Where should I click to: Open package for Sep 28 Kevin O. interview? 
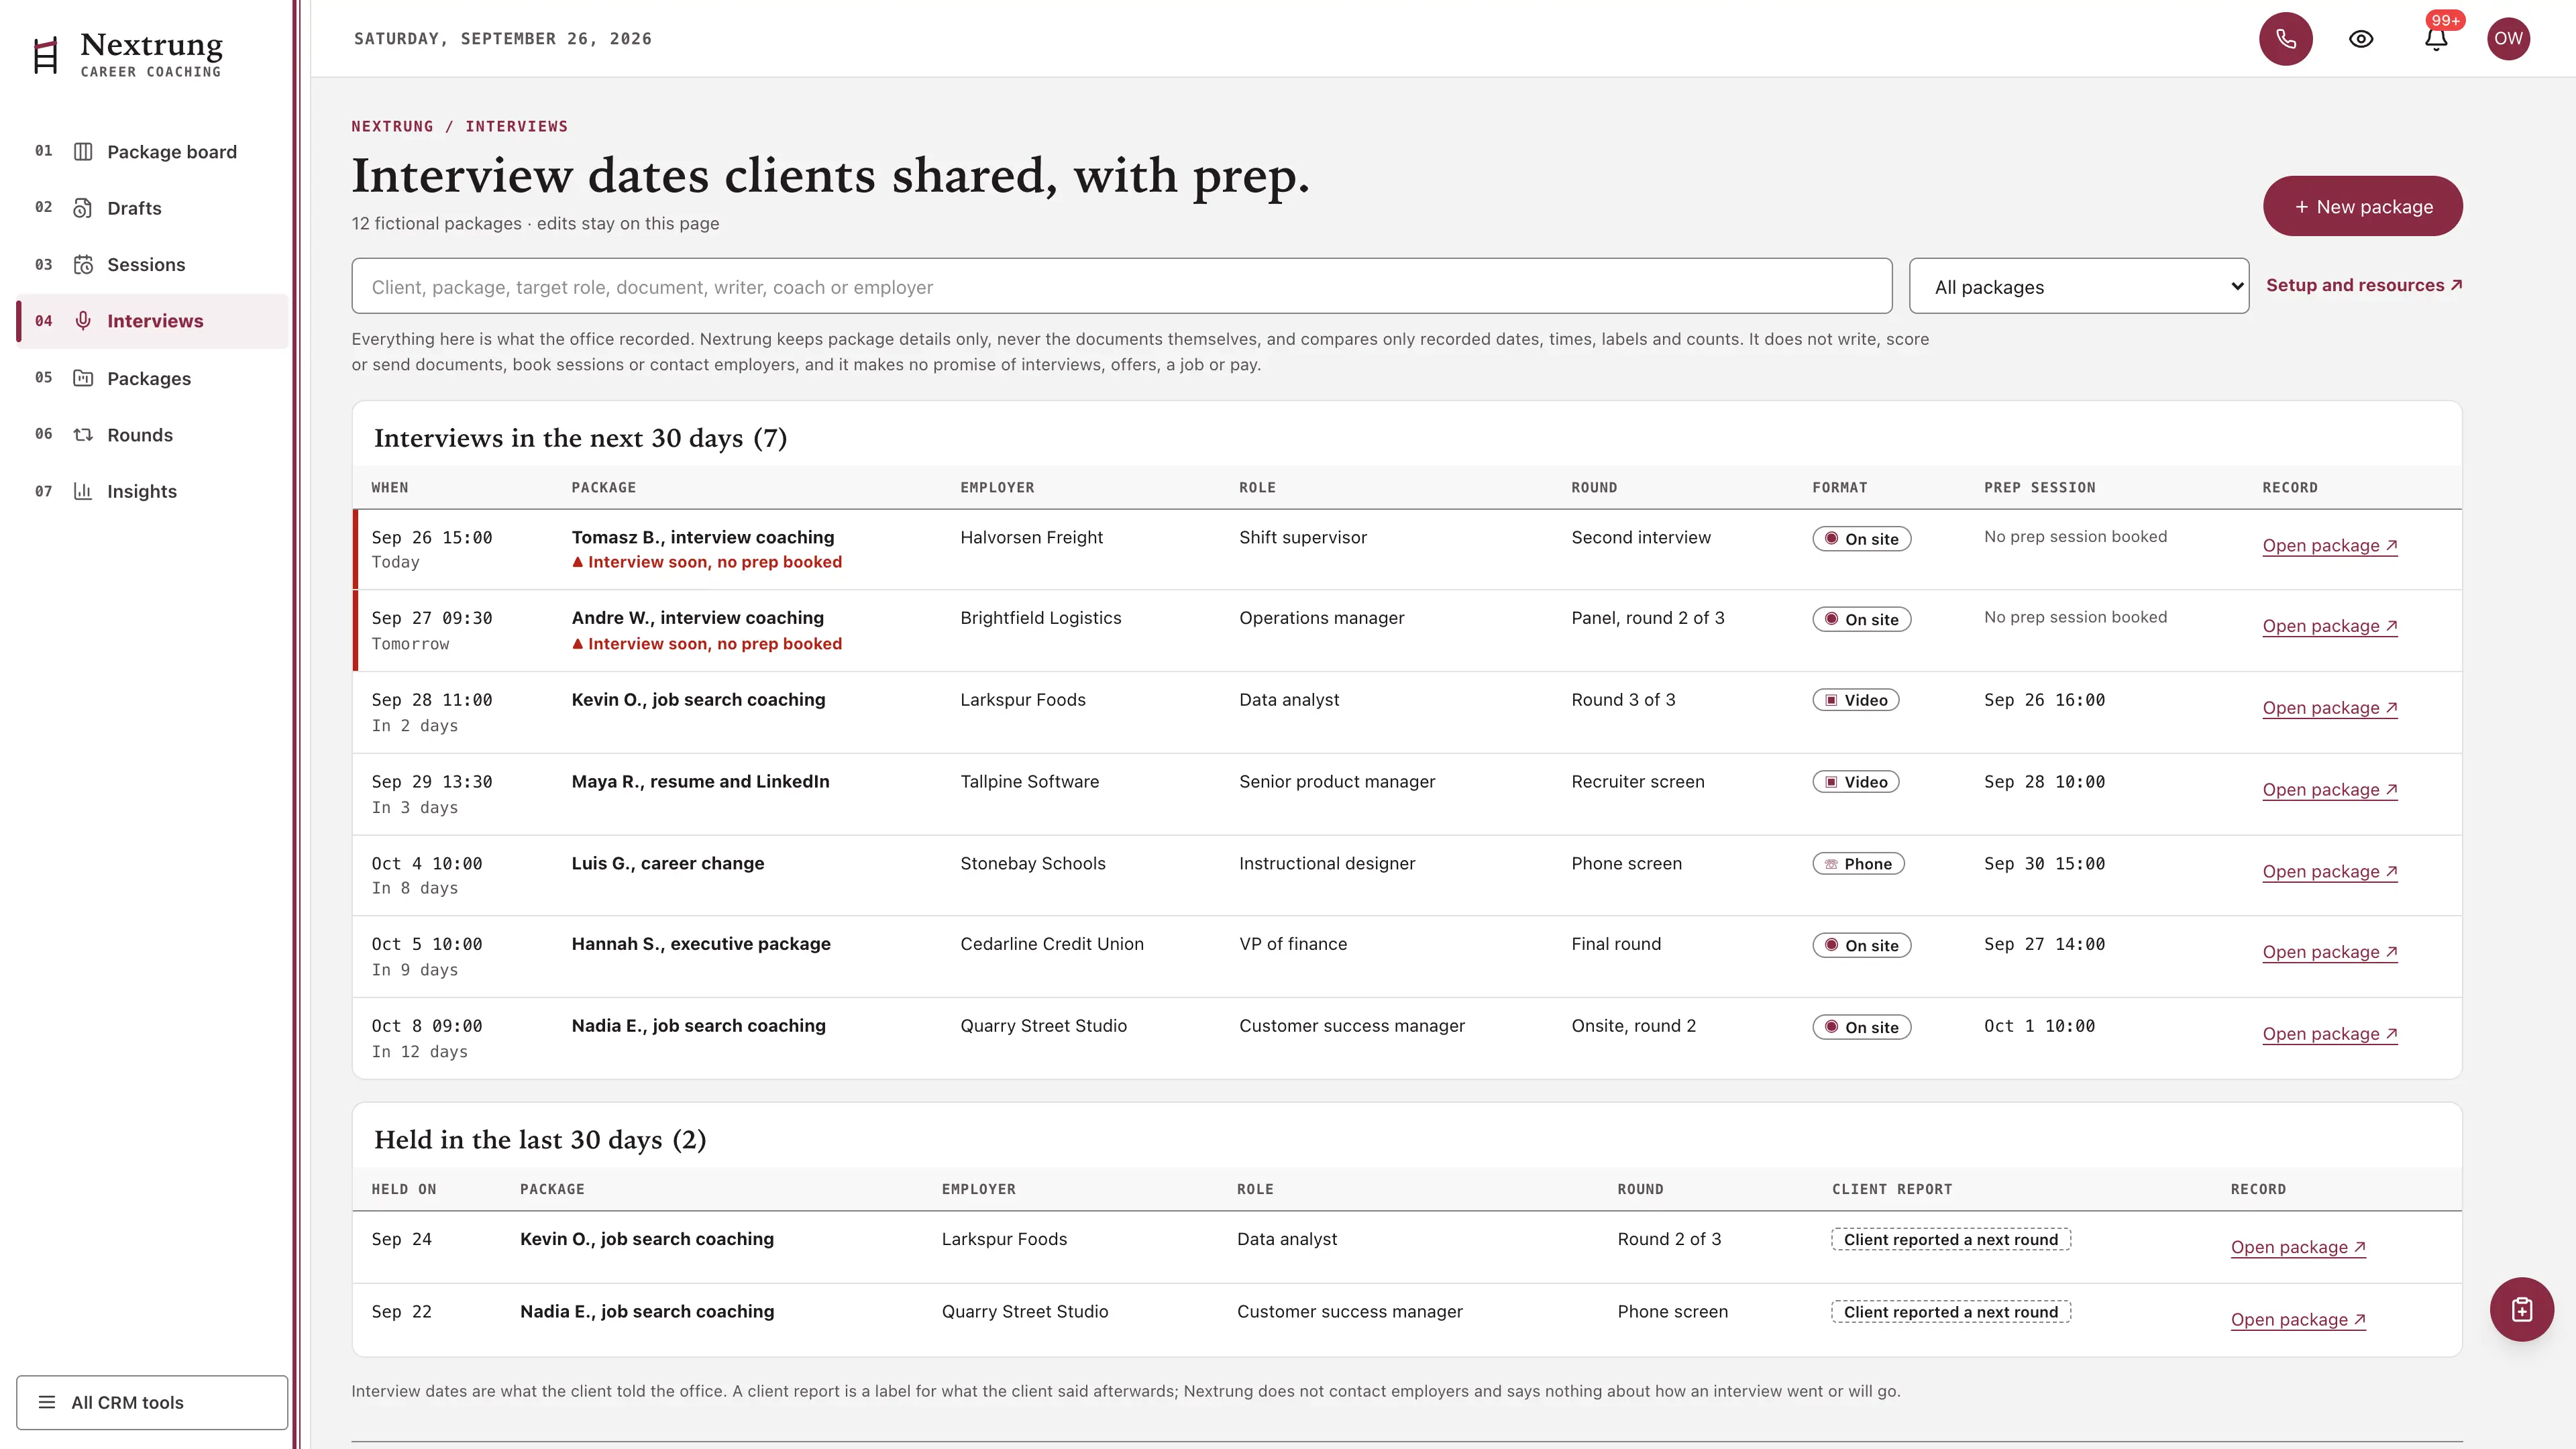click(2330, 709)
